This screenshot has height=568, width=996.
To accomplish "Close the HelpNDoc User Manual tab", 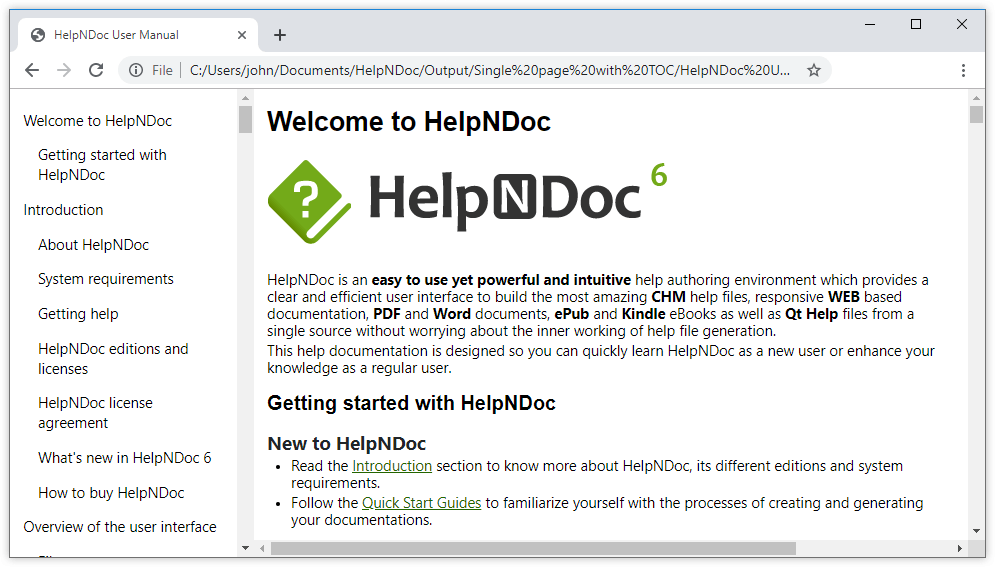I will tap(241, 35).
